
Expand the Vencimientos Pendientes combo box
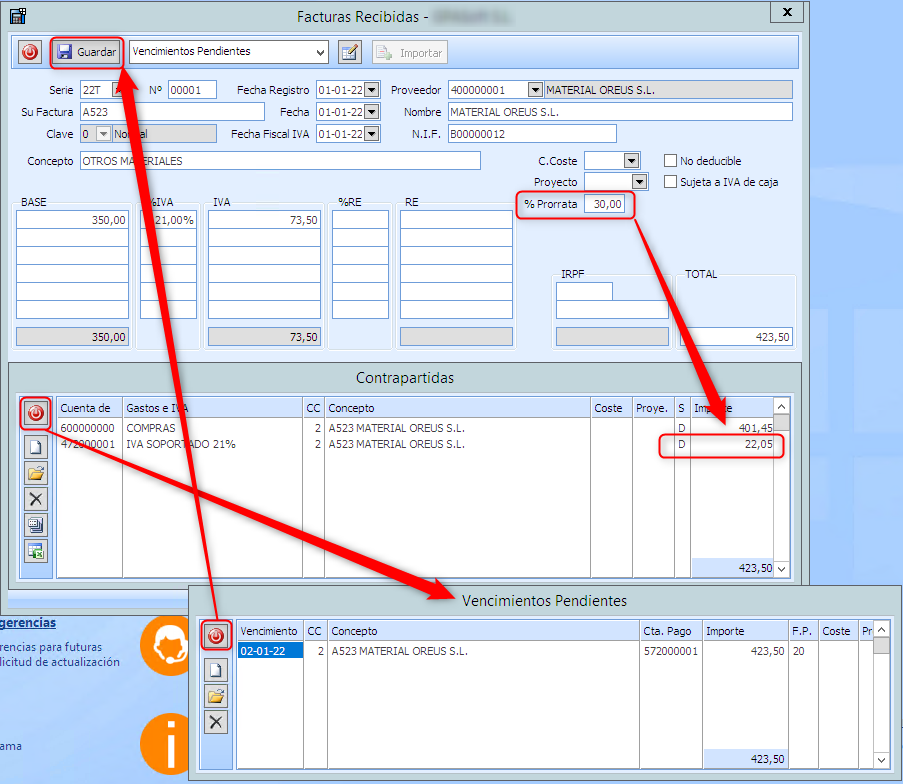click(320, 52)
